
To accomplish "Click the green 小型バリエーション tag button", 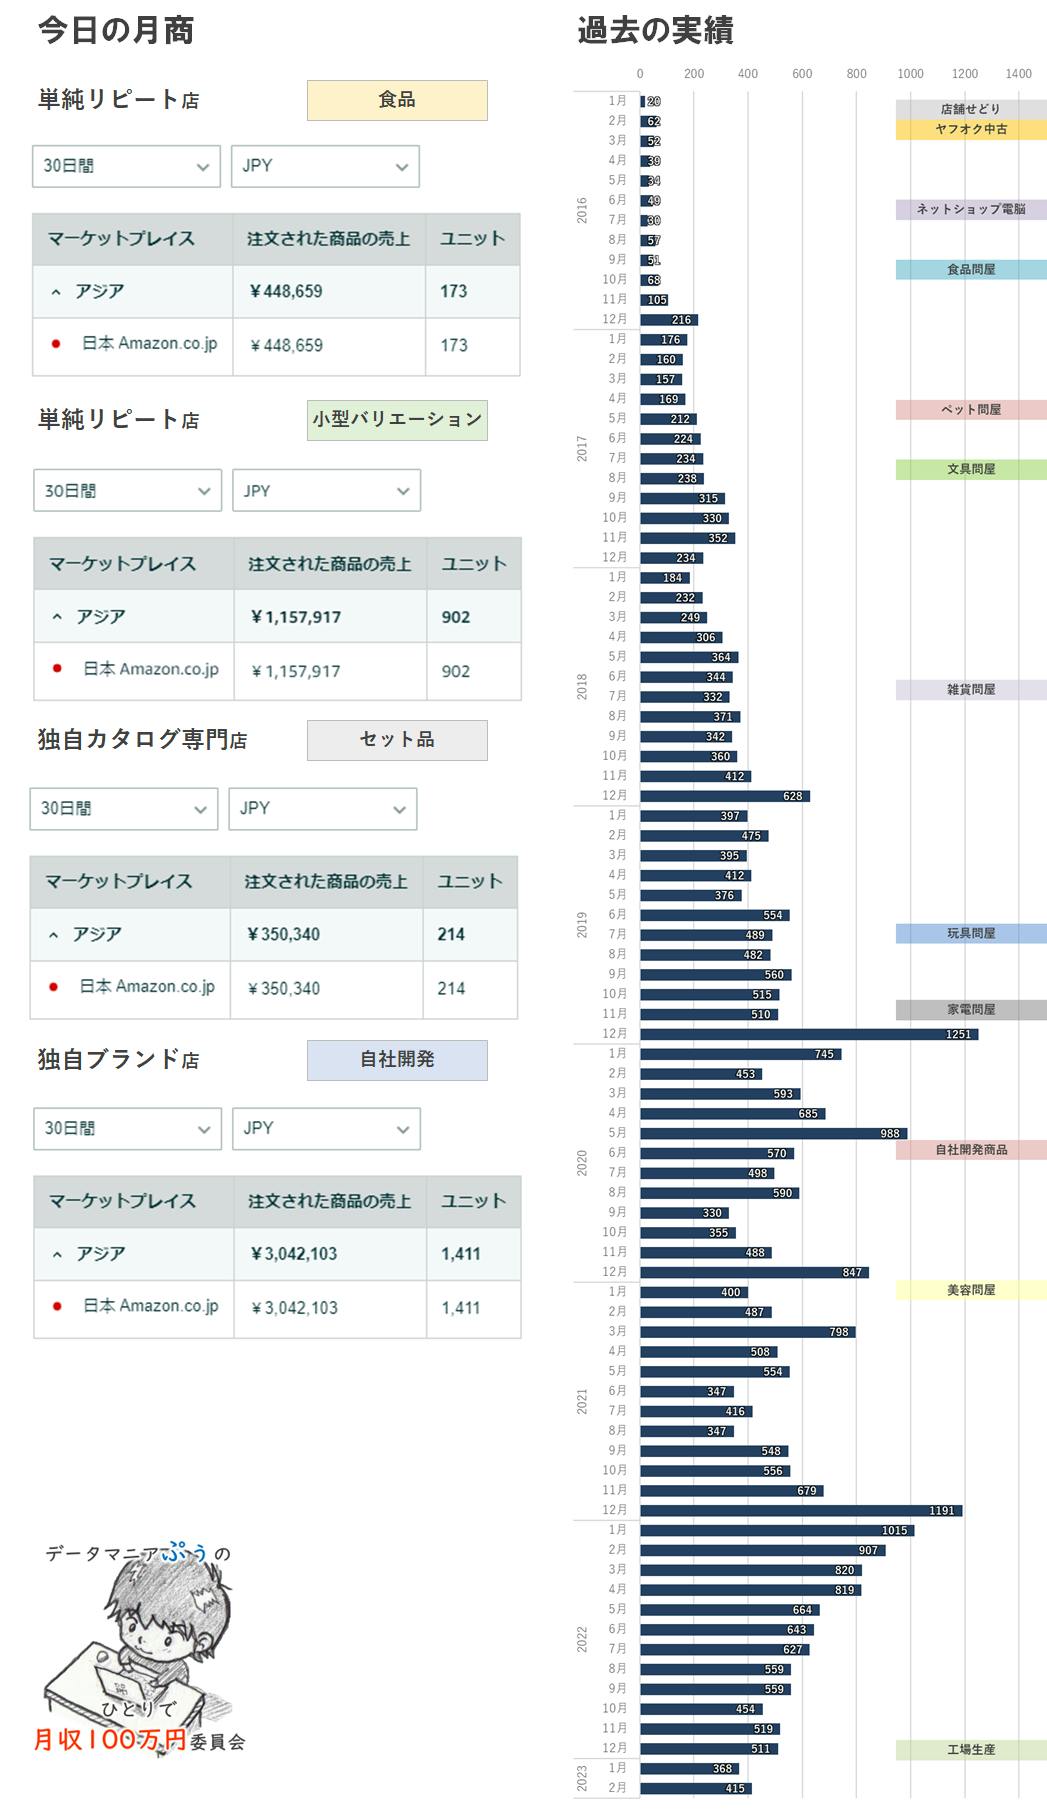I will coord(397,420).
